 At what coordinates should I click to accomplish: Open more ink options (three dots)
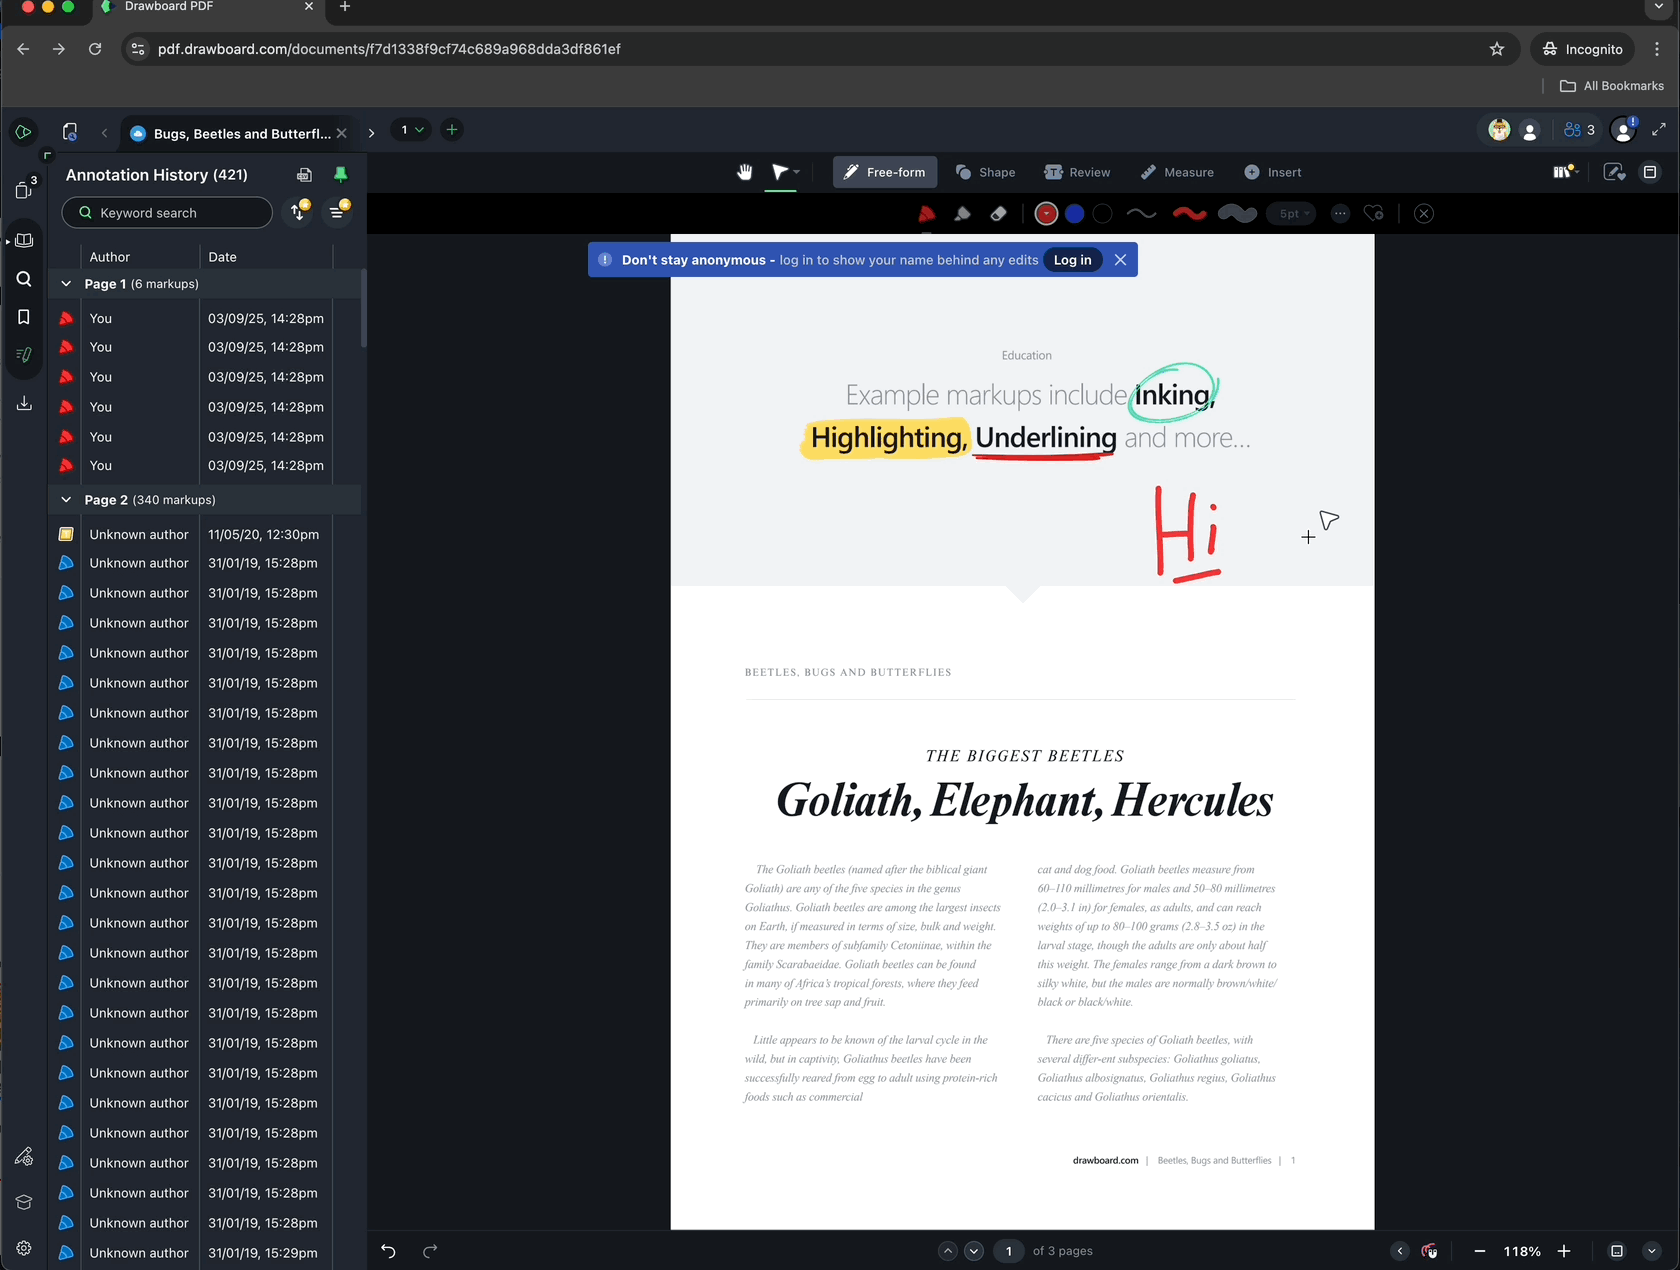[1340, 214]
